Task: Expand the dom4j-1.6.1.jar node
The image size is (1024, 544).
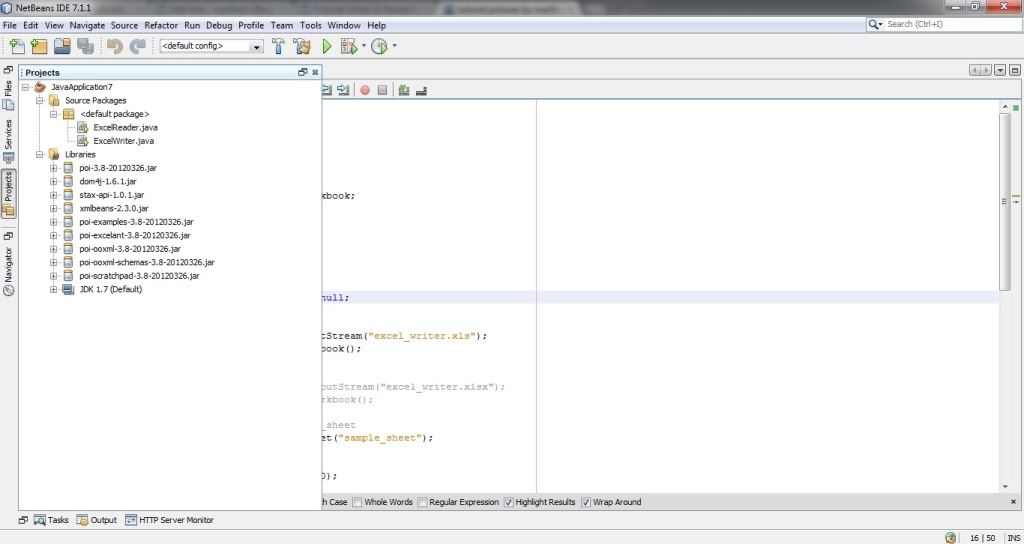Action: tap(54, 182)
